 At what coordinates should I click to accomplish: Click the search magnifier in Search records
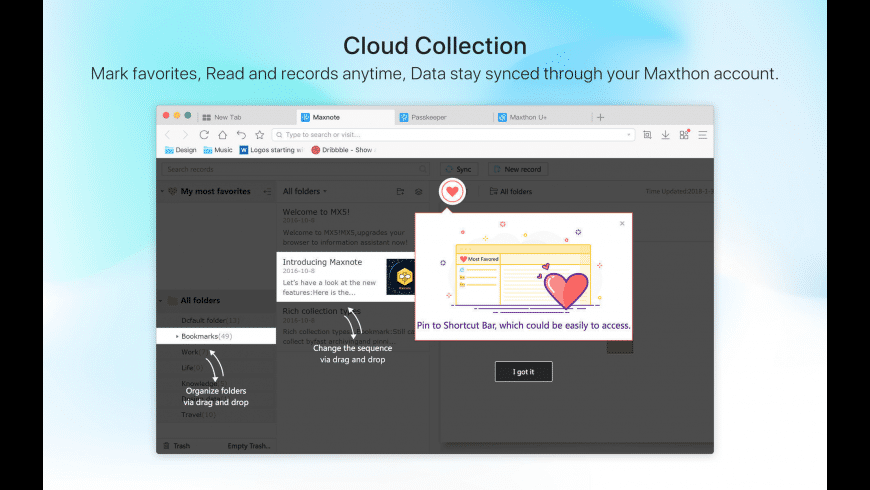click(x=423, y=169)
